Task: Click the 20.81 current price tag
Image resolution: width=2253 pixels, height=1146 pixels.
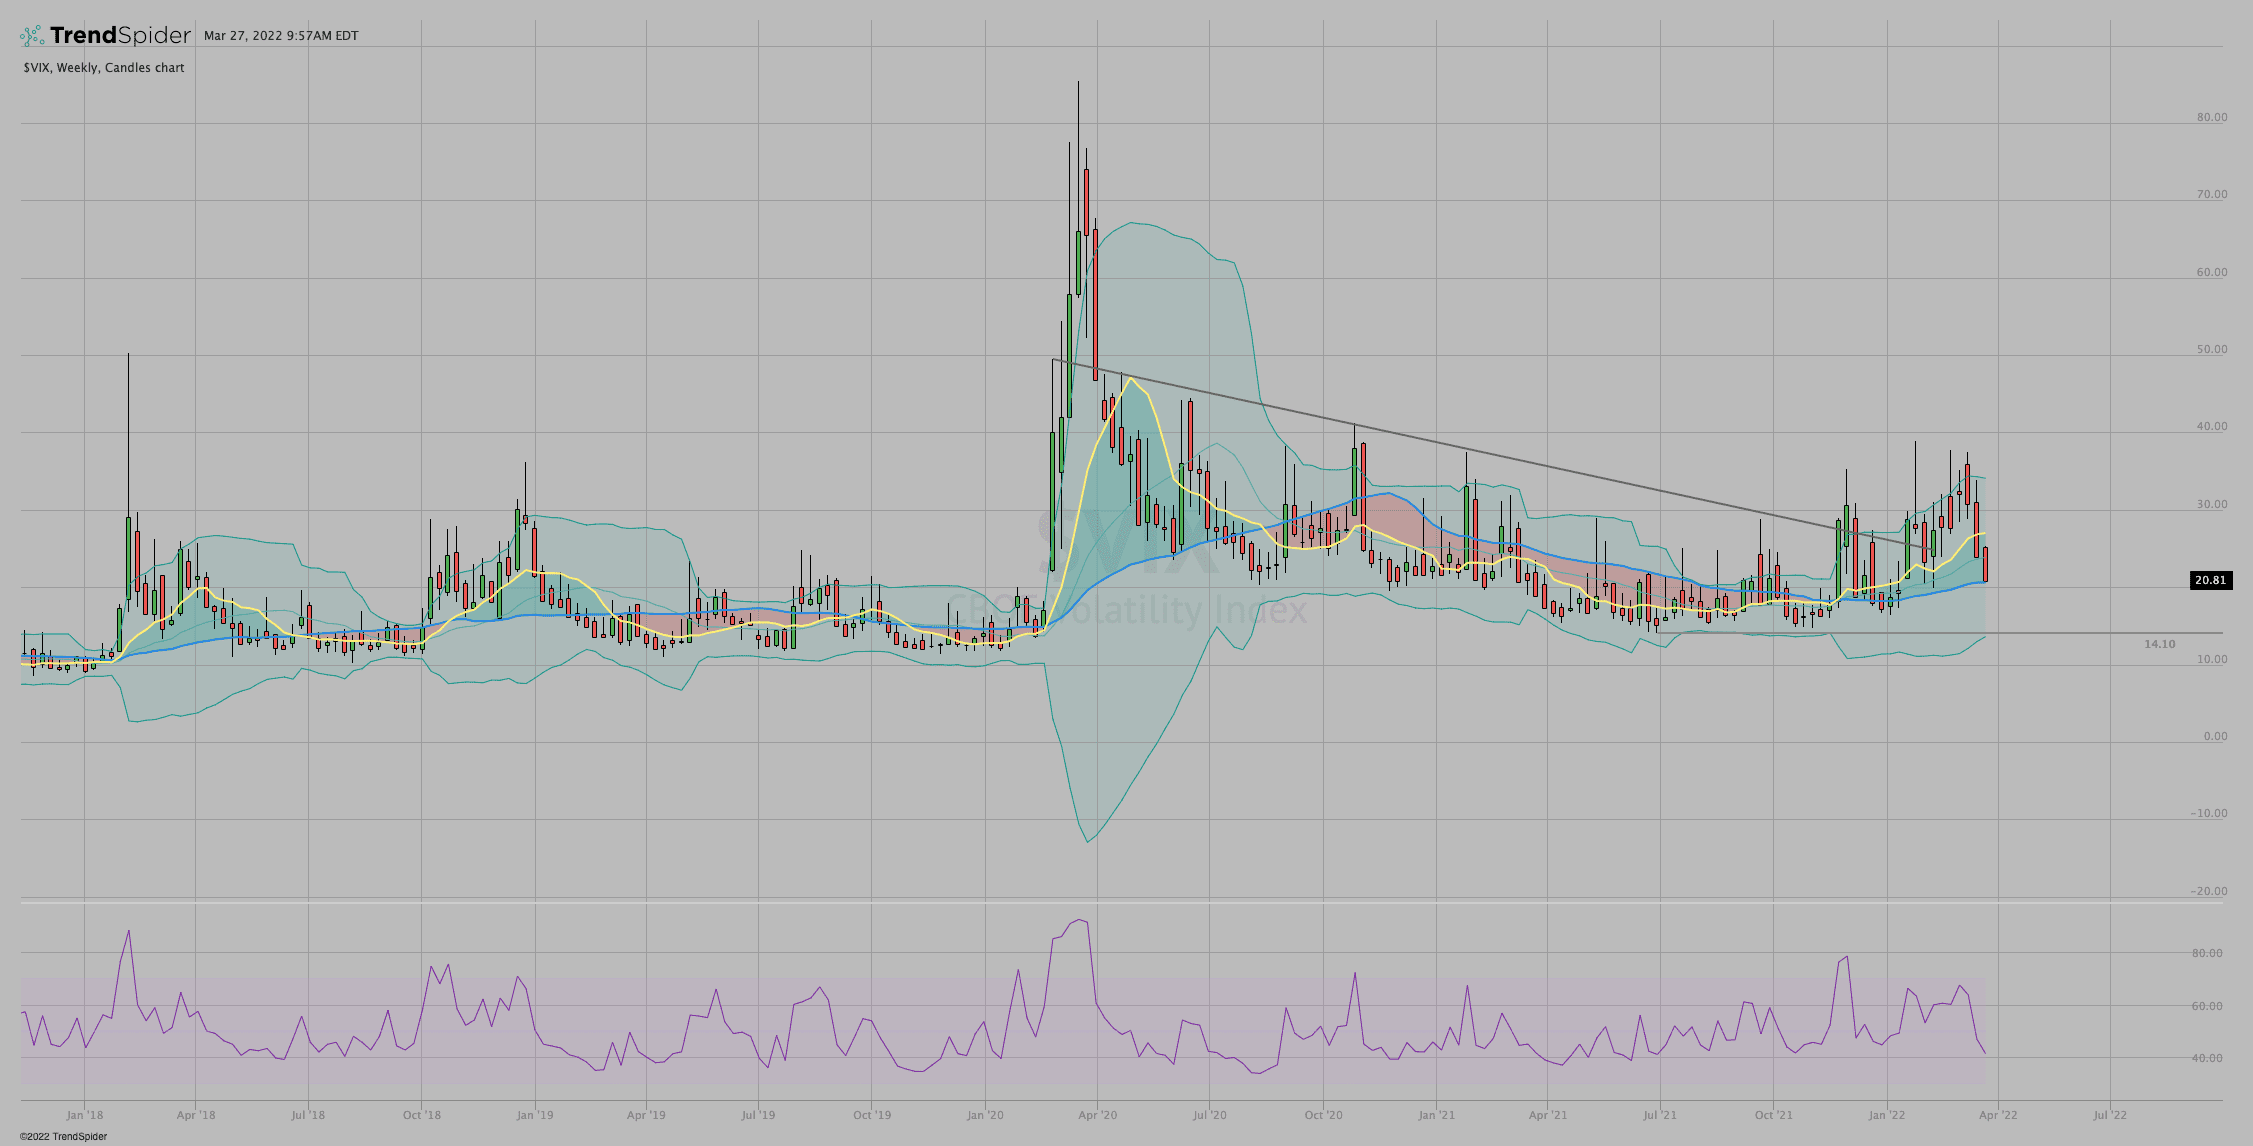Action: click(2210, 580)
